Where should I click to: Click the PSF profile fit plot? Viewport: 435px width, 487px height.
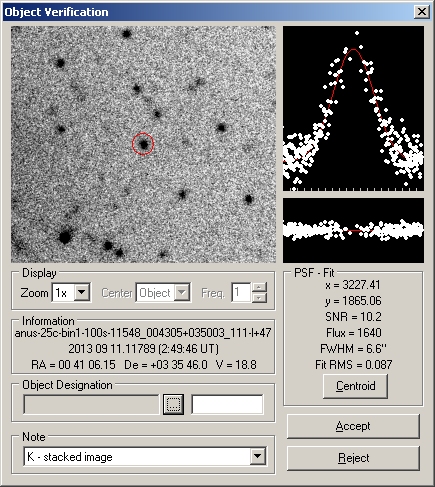[x=353, y=109]
